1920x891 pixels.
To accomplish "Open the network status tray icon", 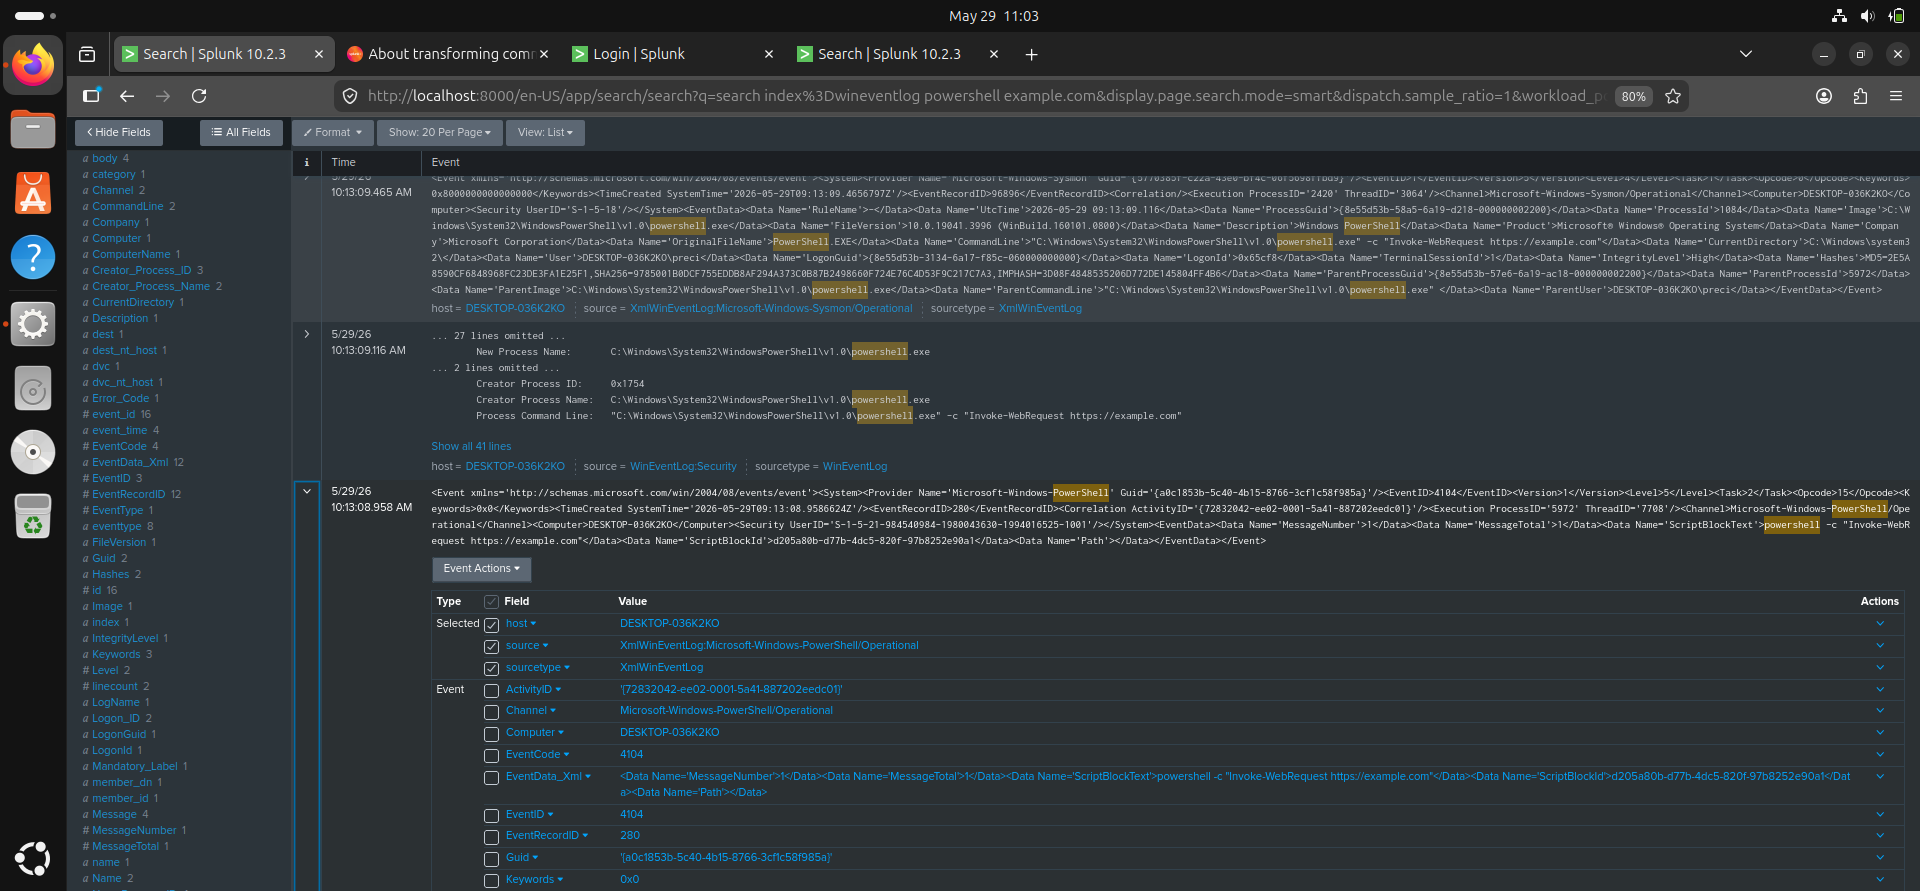I will 1838,16.
